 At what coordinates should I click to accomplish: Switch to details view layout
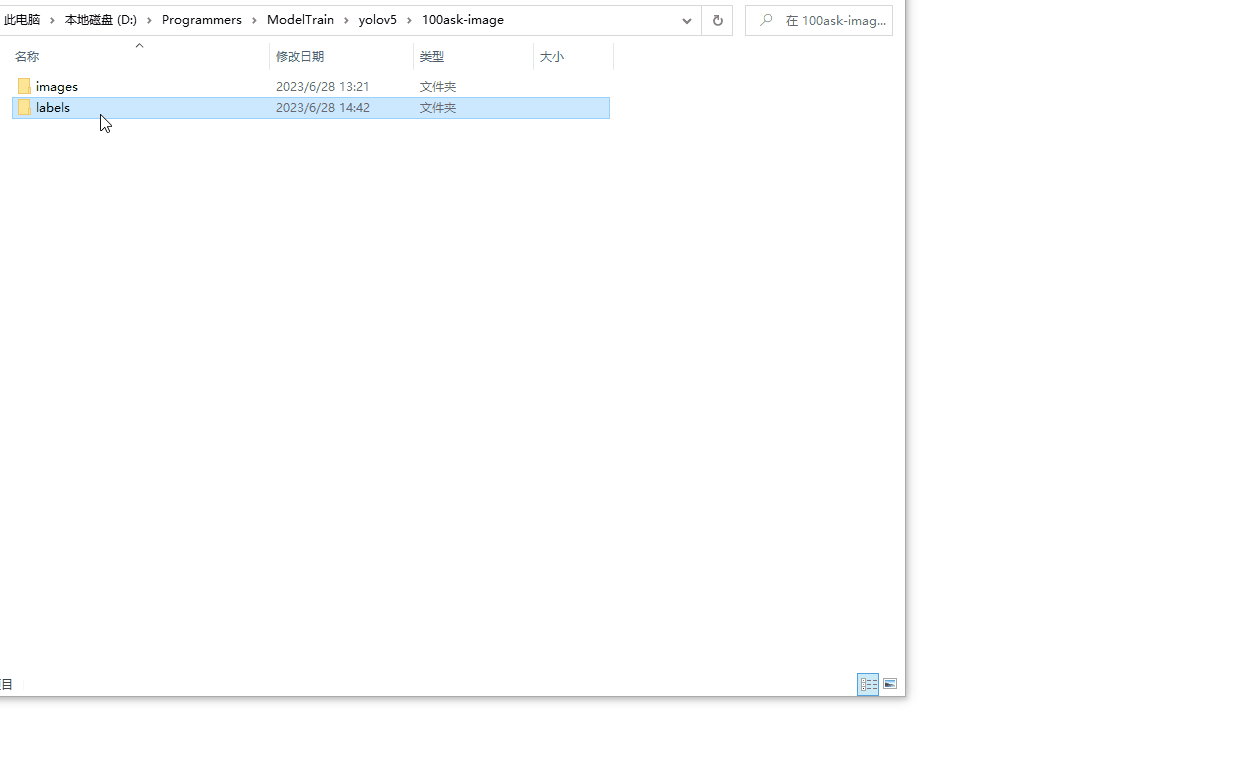click(x=868, y=684)
